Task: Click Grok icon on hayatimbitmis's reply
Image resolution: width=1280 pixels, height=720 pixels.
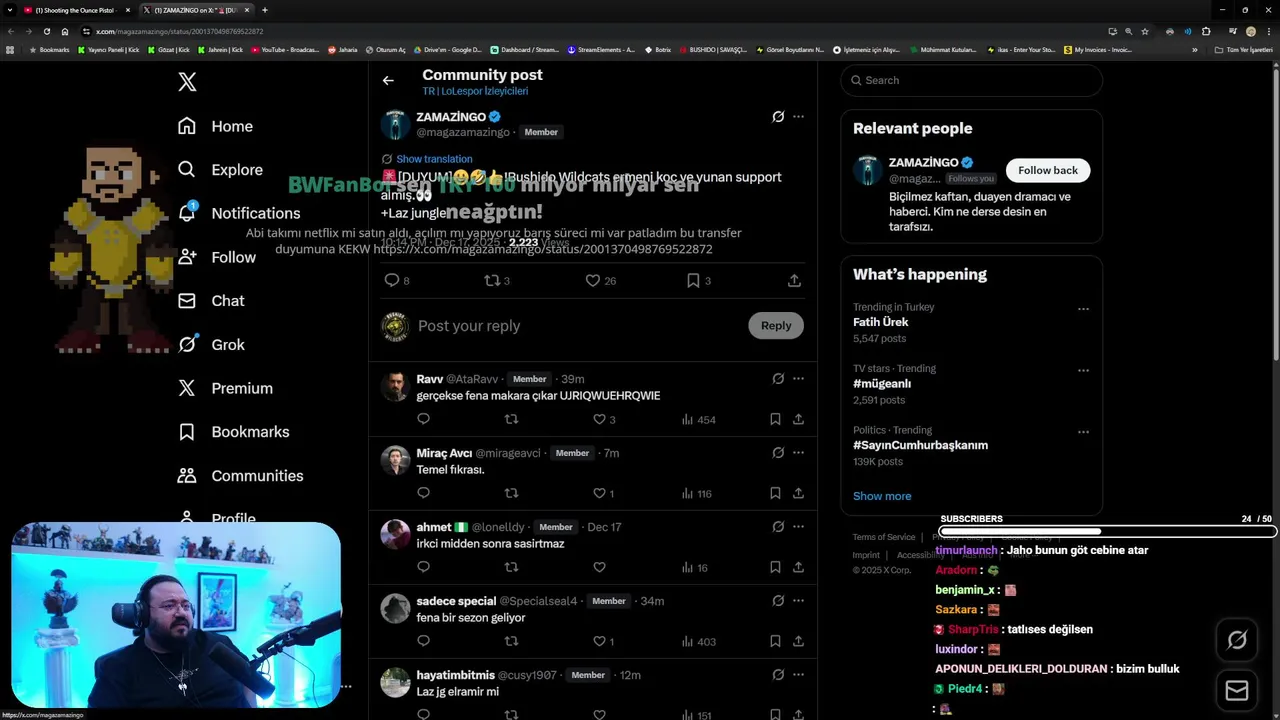Action: pos(778,675)
